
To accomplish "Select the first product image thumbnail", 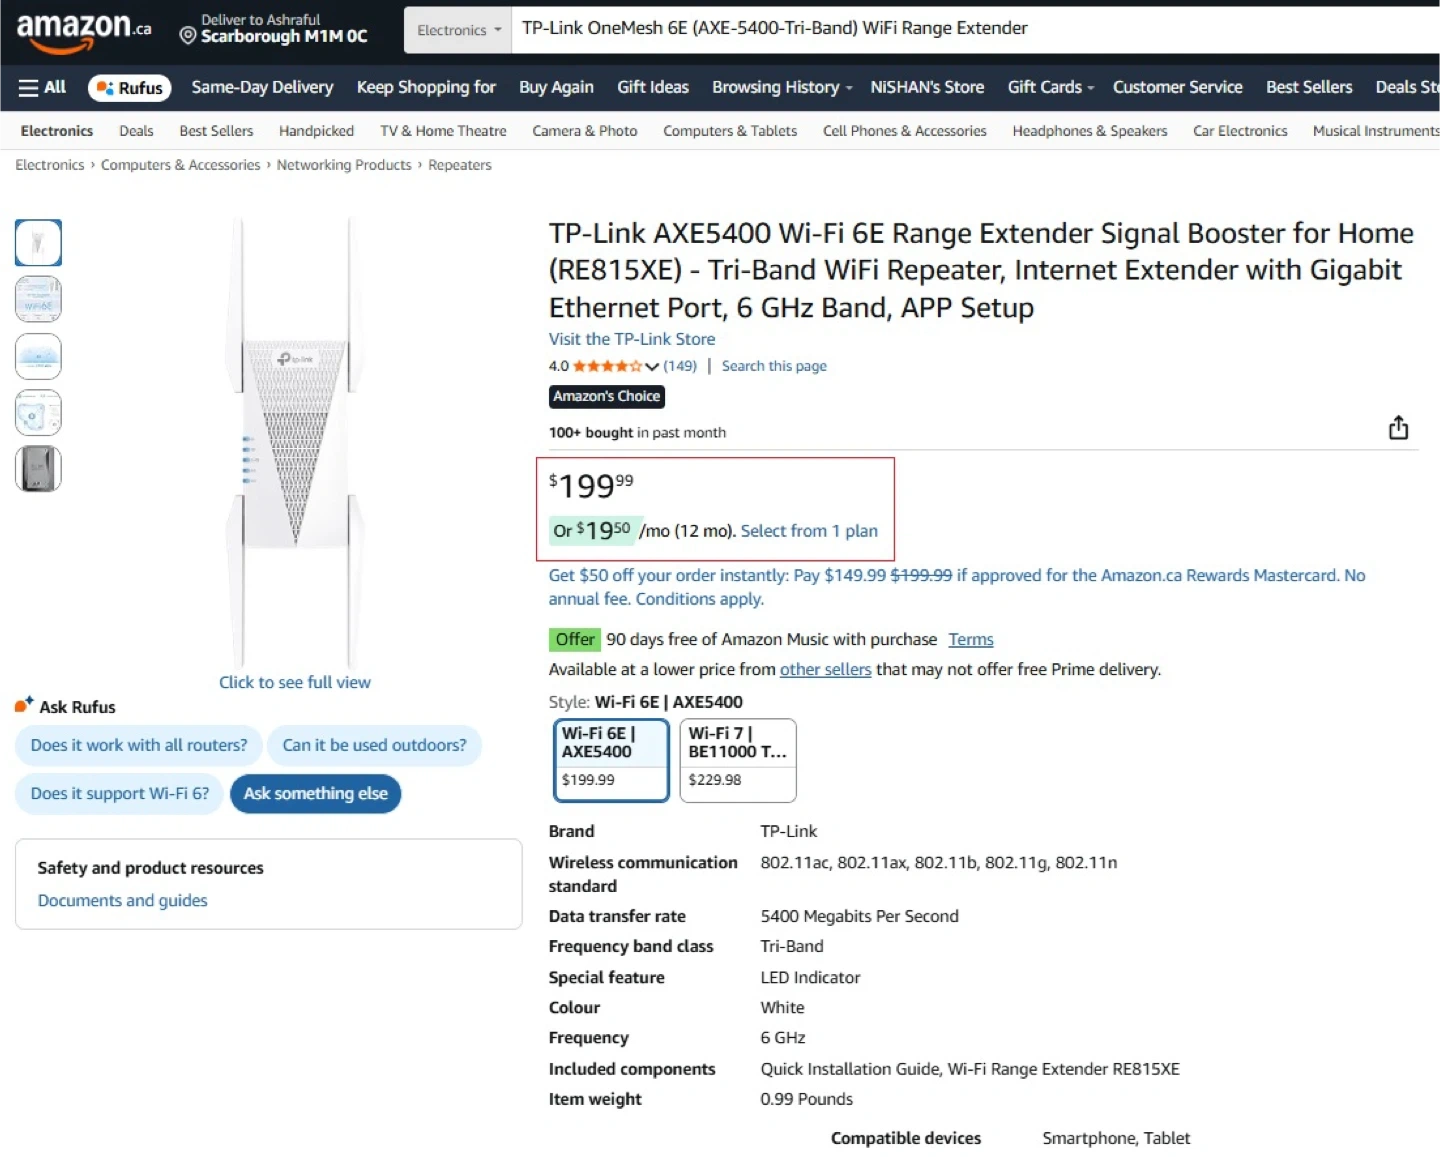I will [x=38, y=243].
